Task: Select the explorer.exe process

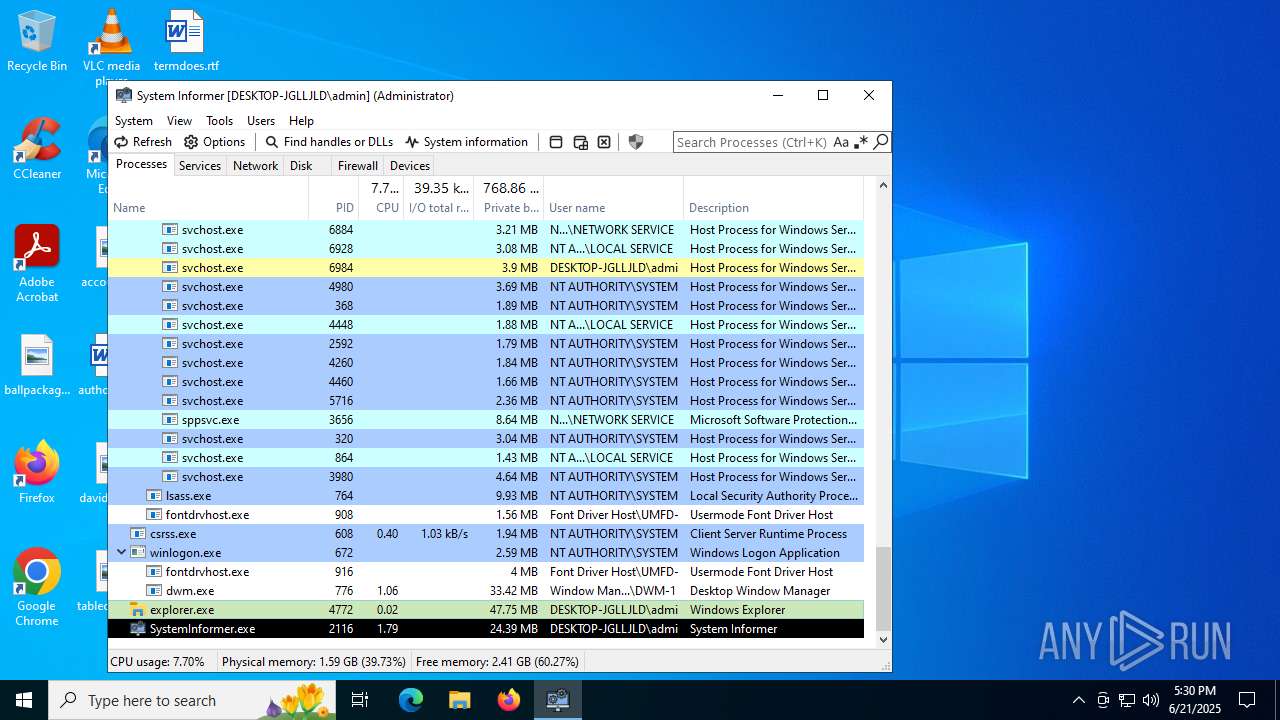Action: [486, 610]
